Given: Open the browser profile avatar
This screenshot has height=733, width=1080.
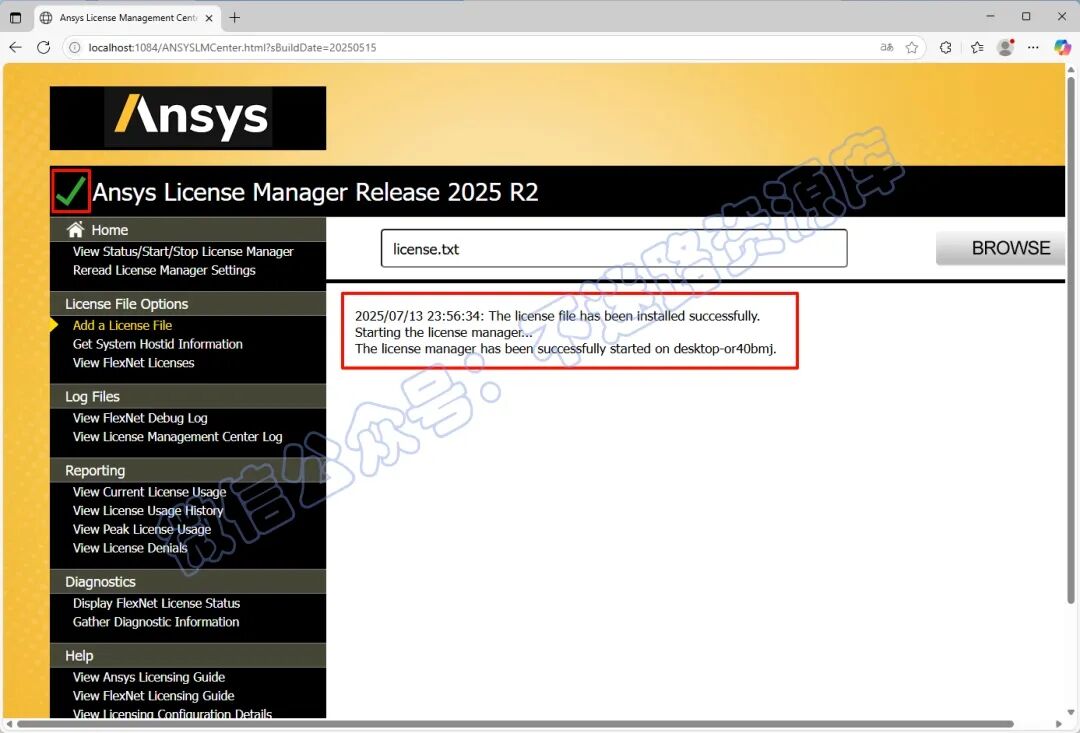Looking at the screenshot, I should pyautogui.click(x=1006, y=48).
